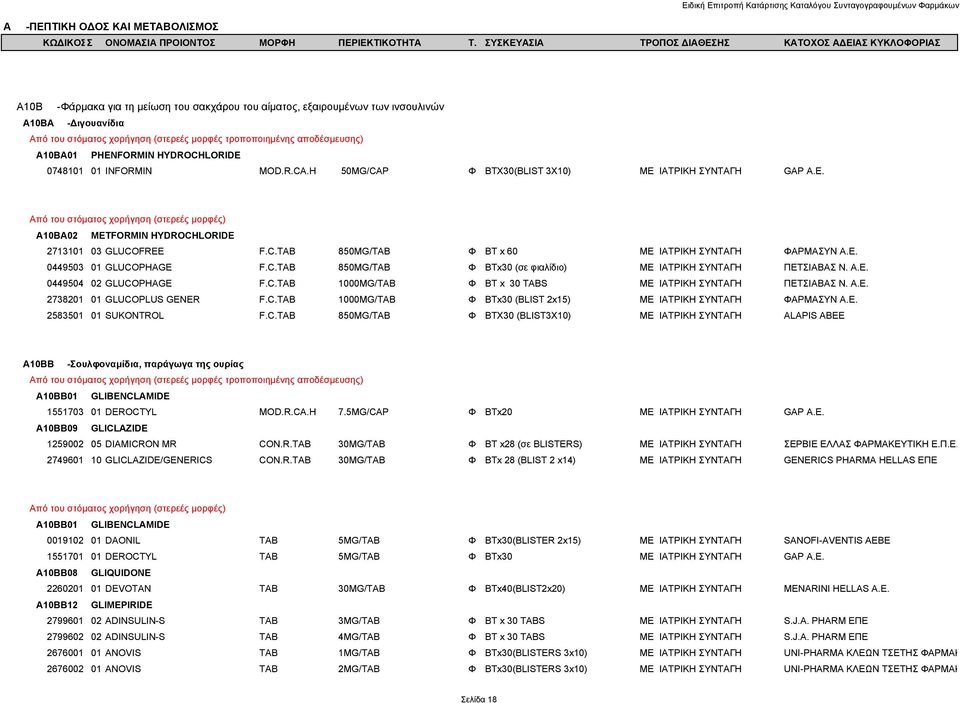Click code 2676001 for ANOVIS

pyautogui.click(x=65, y=653)
